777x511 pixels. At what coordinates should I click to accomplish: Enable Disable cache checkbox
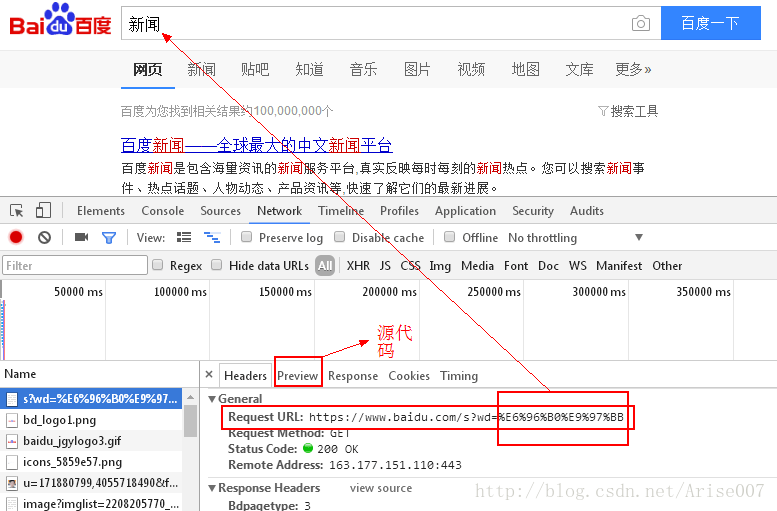point(339,237)
